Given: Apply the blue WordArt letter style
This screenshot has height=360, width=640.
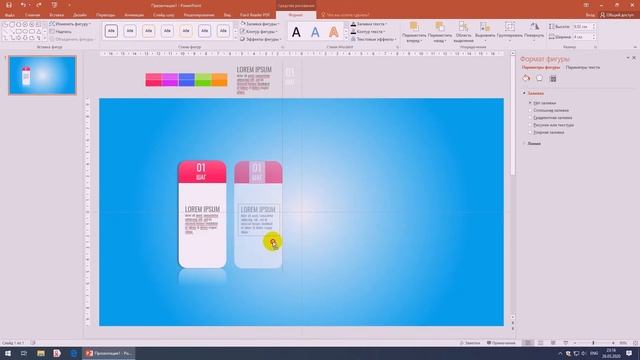Looking at the screenshot, I should click(x=315, y=32).
